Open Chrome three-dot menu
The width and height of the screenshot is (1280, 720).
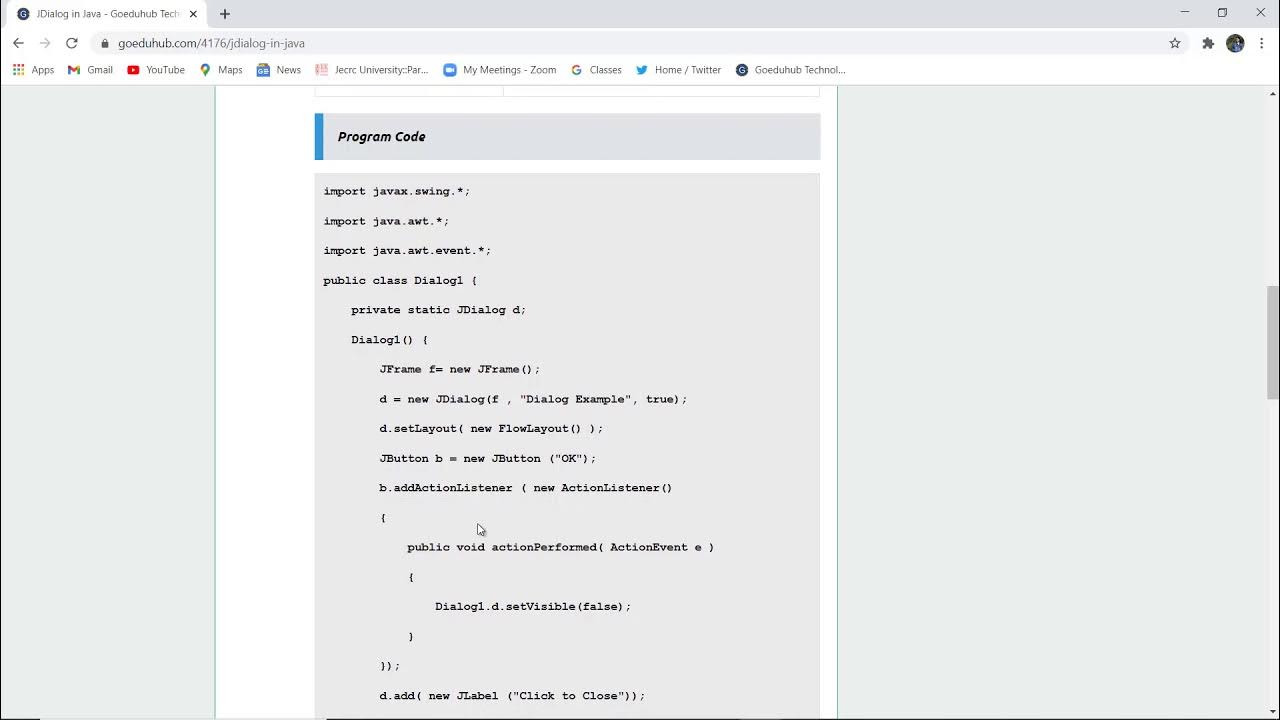[1262, 43]
